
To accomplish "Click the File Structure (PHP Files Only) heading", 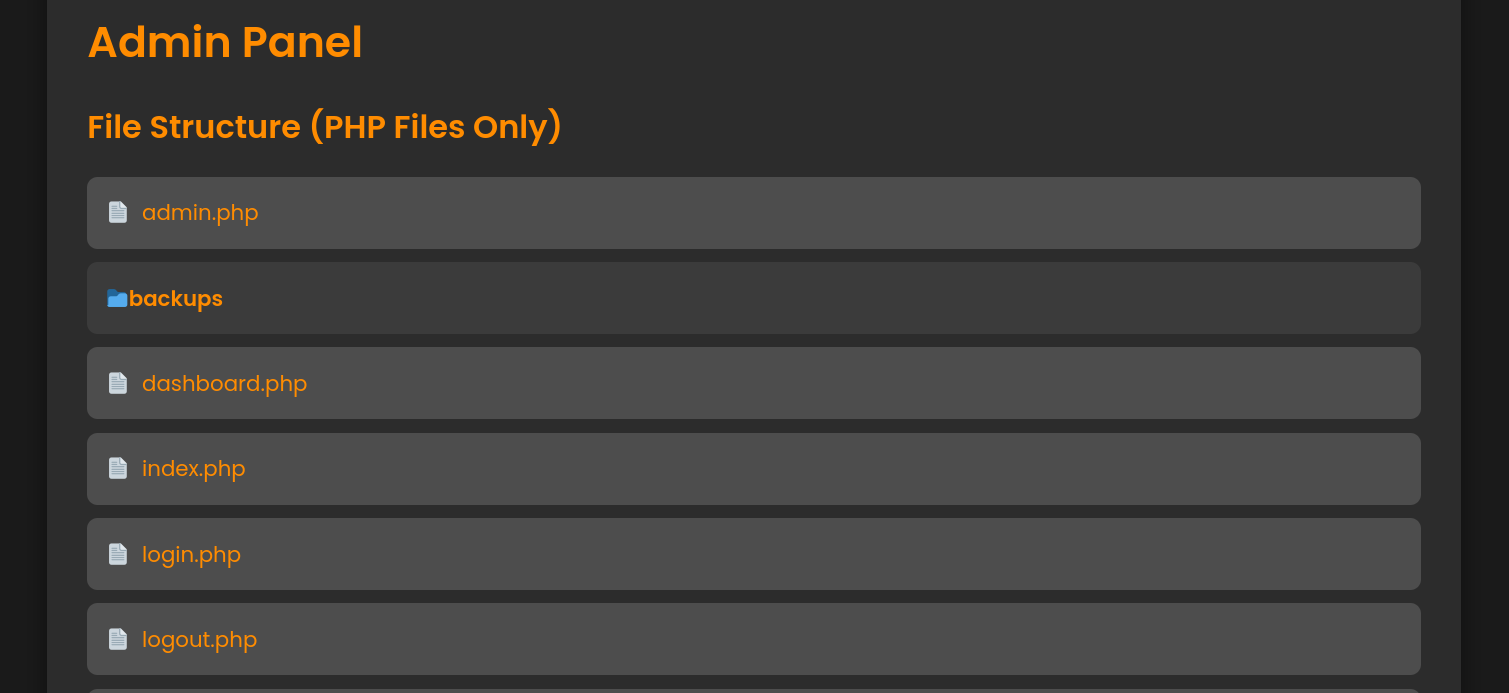I will tap(324, 127).
